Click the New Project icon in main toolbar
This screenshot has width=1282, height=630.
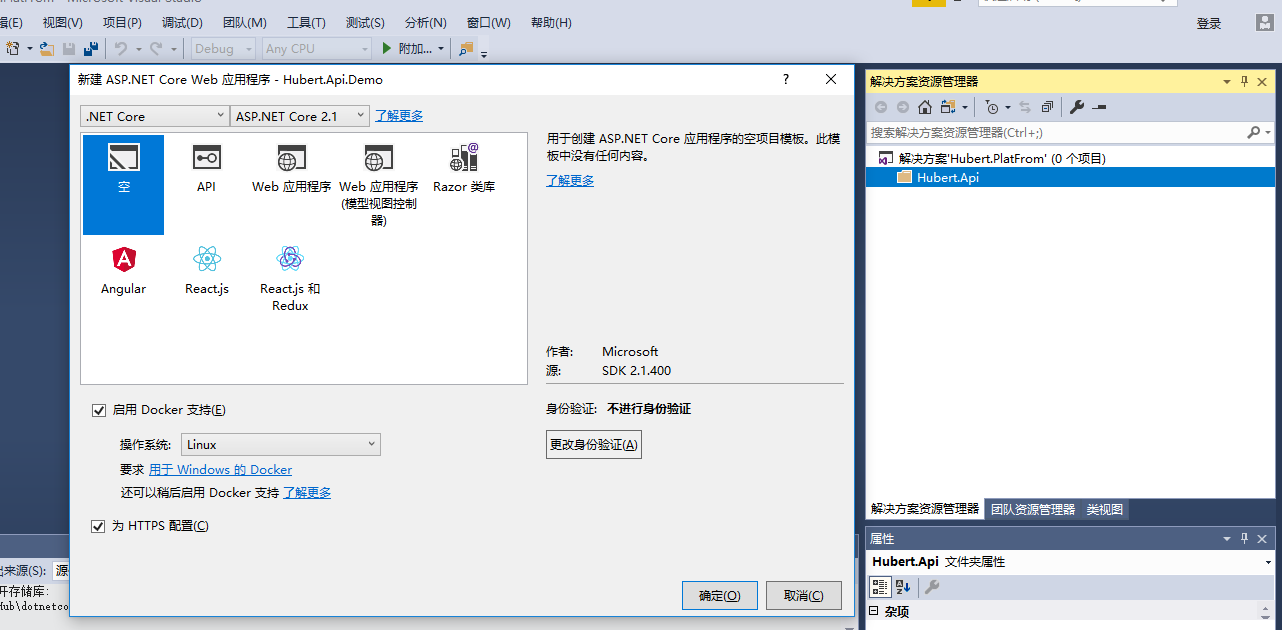coord(14,48)
